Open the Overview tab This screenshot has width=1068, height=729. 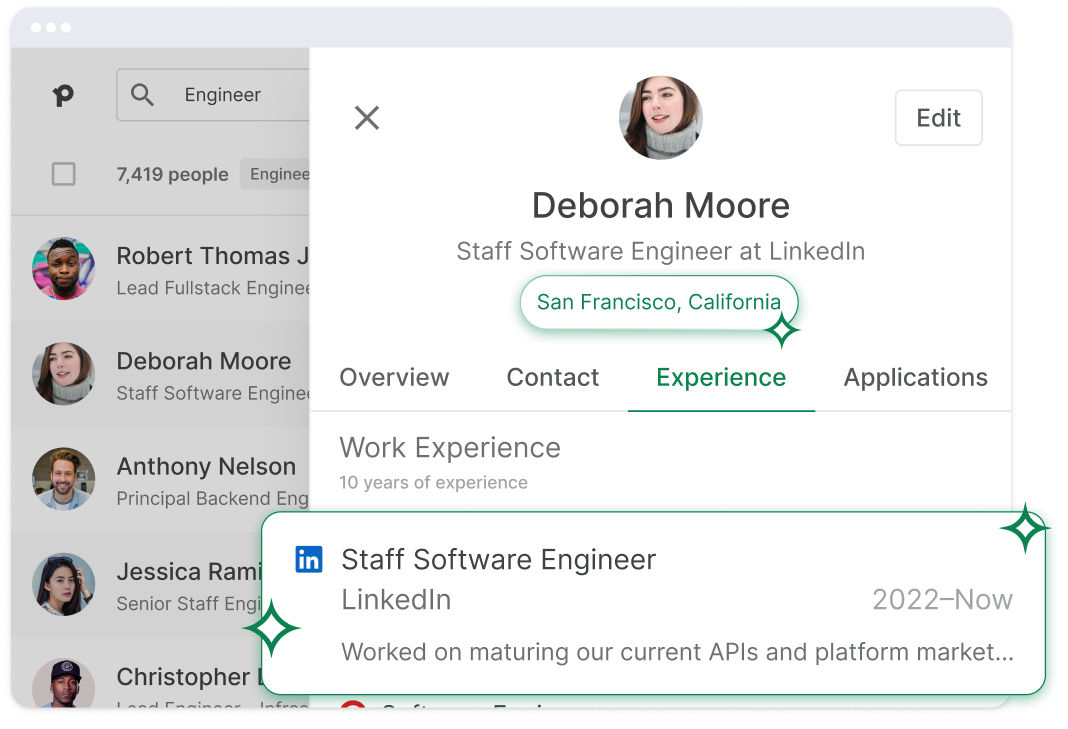pos(394,377)
